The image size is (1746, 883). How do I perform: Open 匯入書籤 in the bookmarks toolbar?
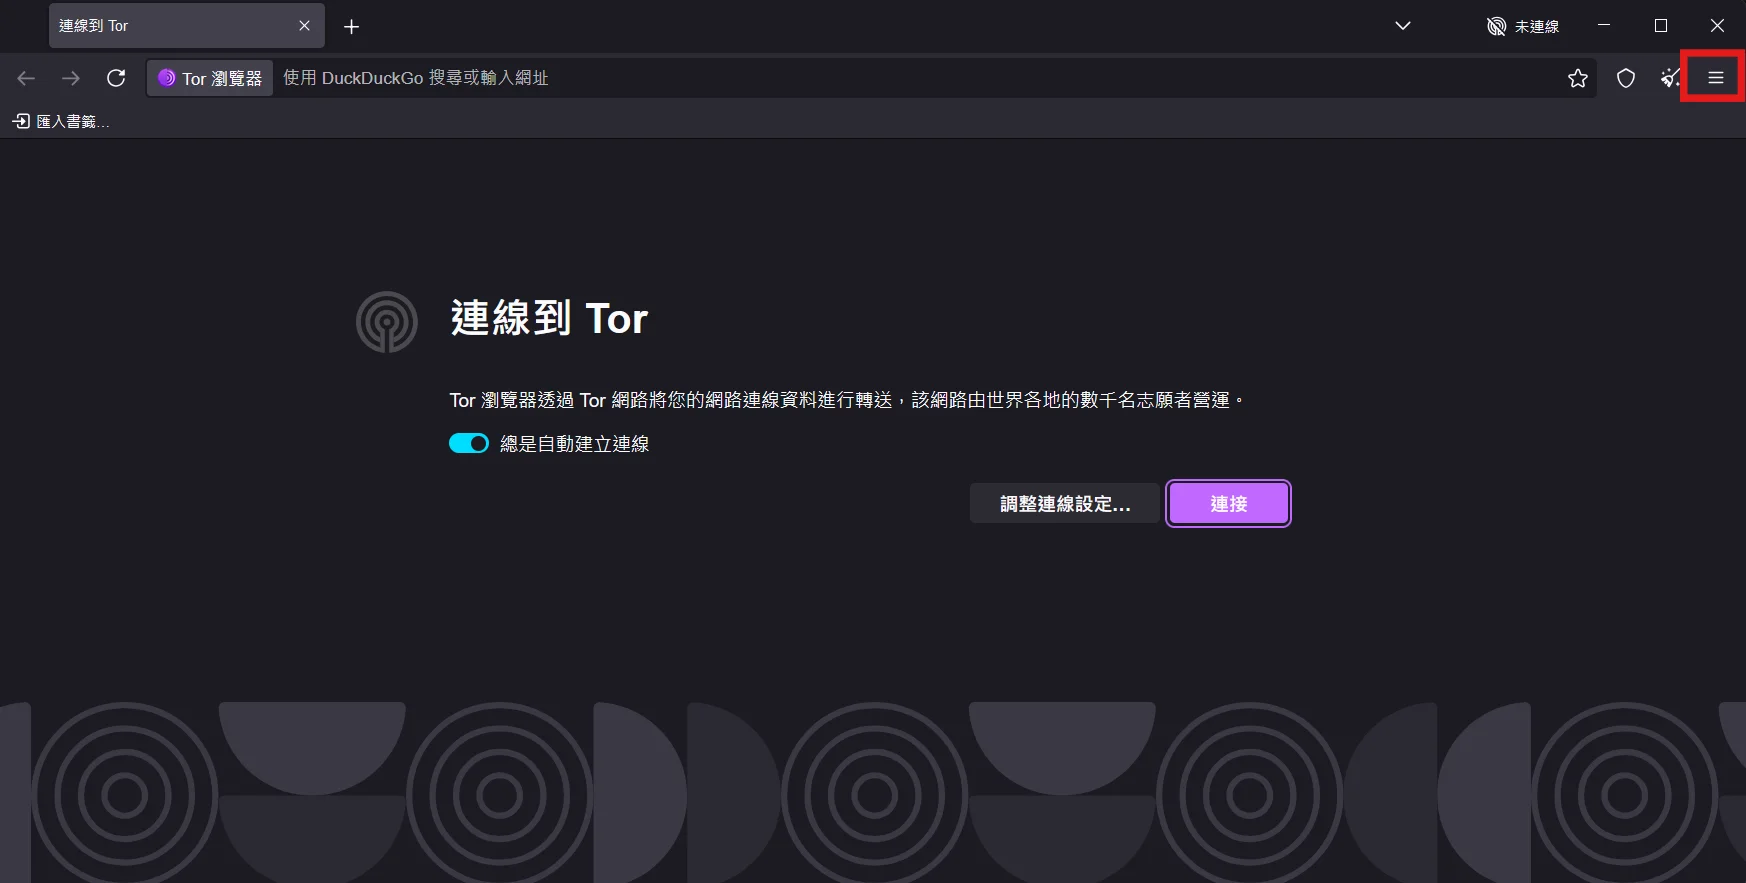tap(60, 121)
